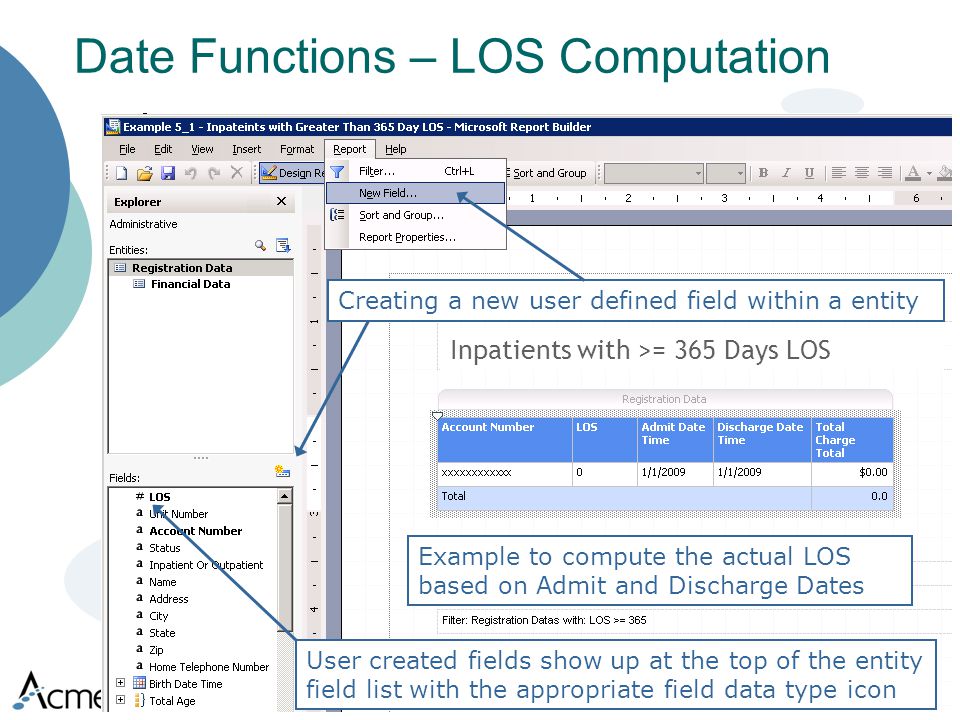Click the LOS column header in table
The image size is (960, 720).
604,440
